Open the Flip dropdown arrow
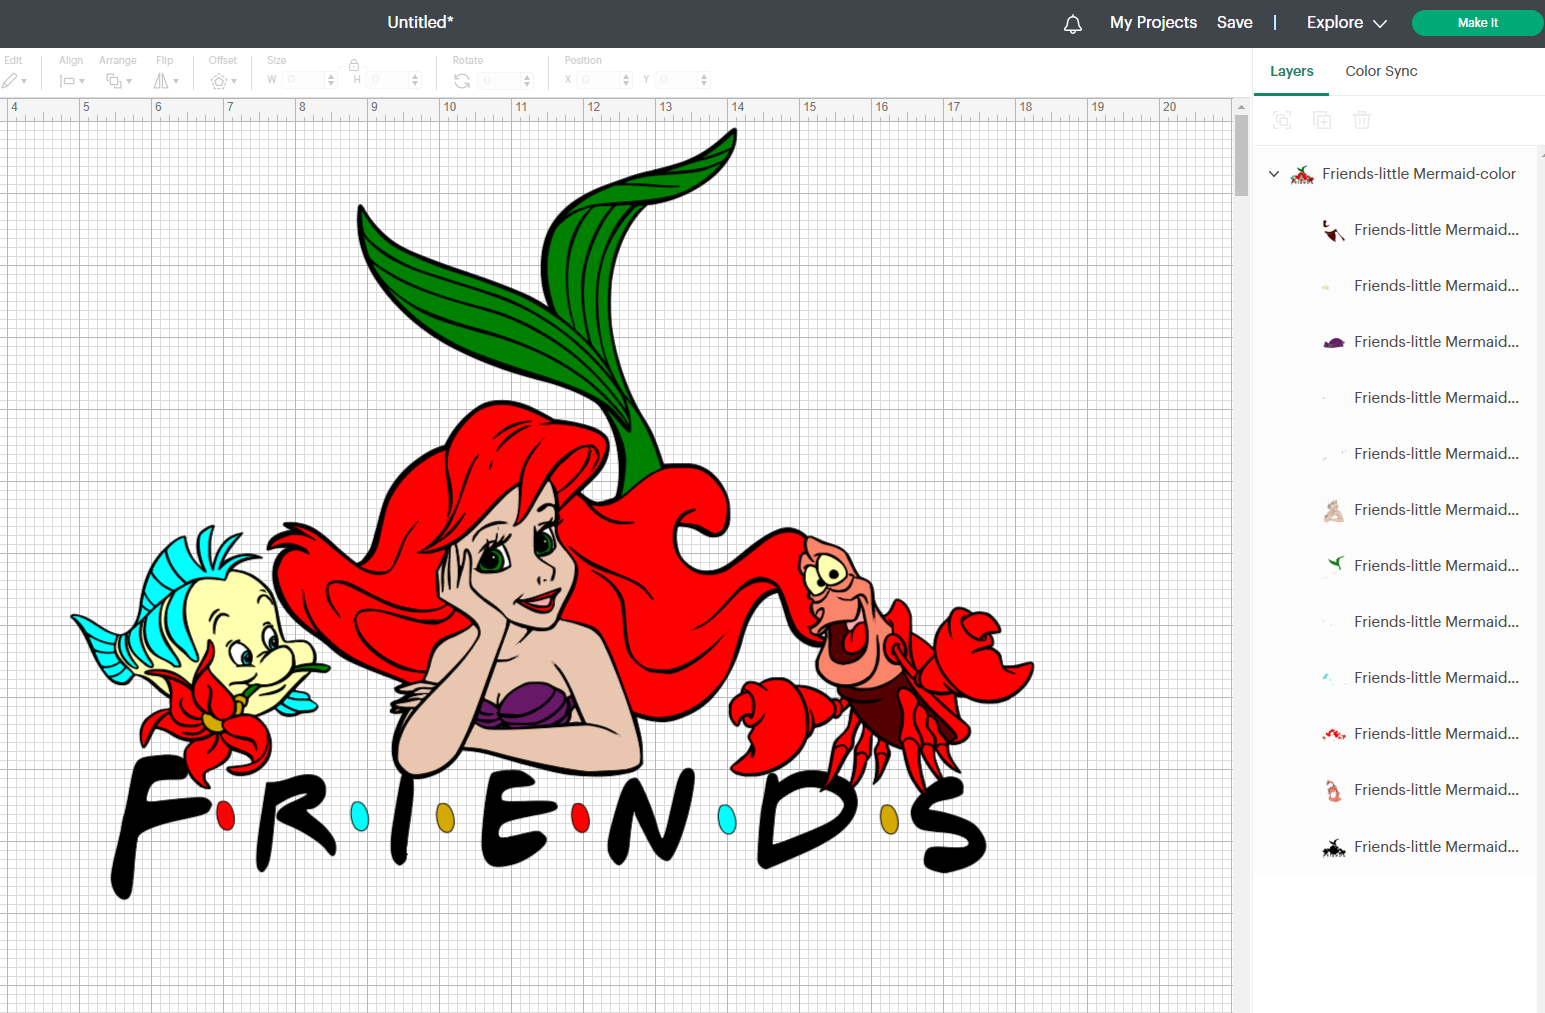The width and height of the screenshot is (1545, 1013). [x=176, y=80]
